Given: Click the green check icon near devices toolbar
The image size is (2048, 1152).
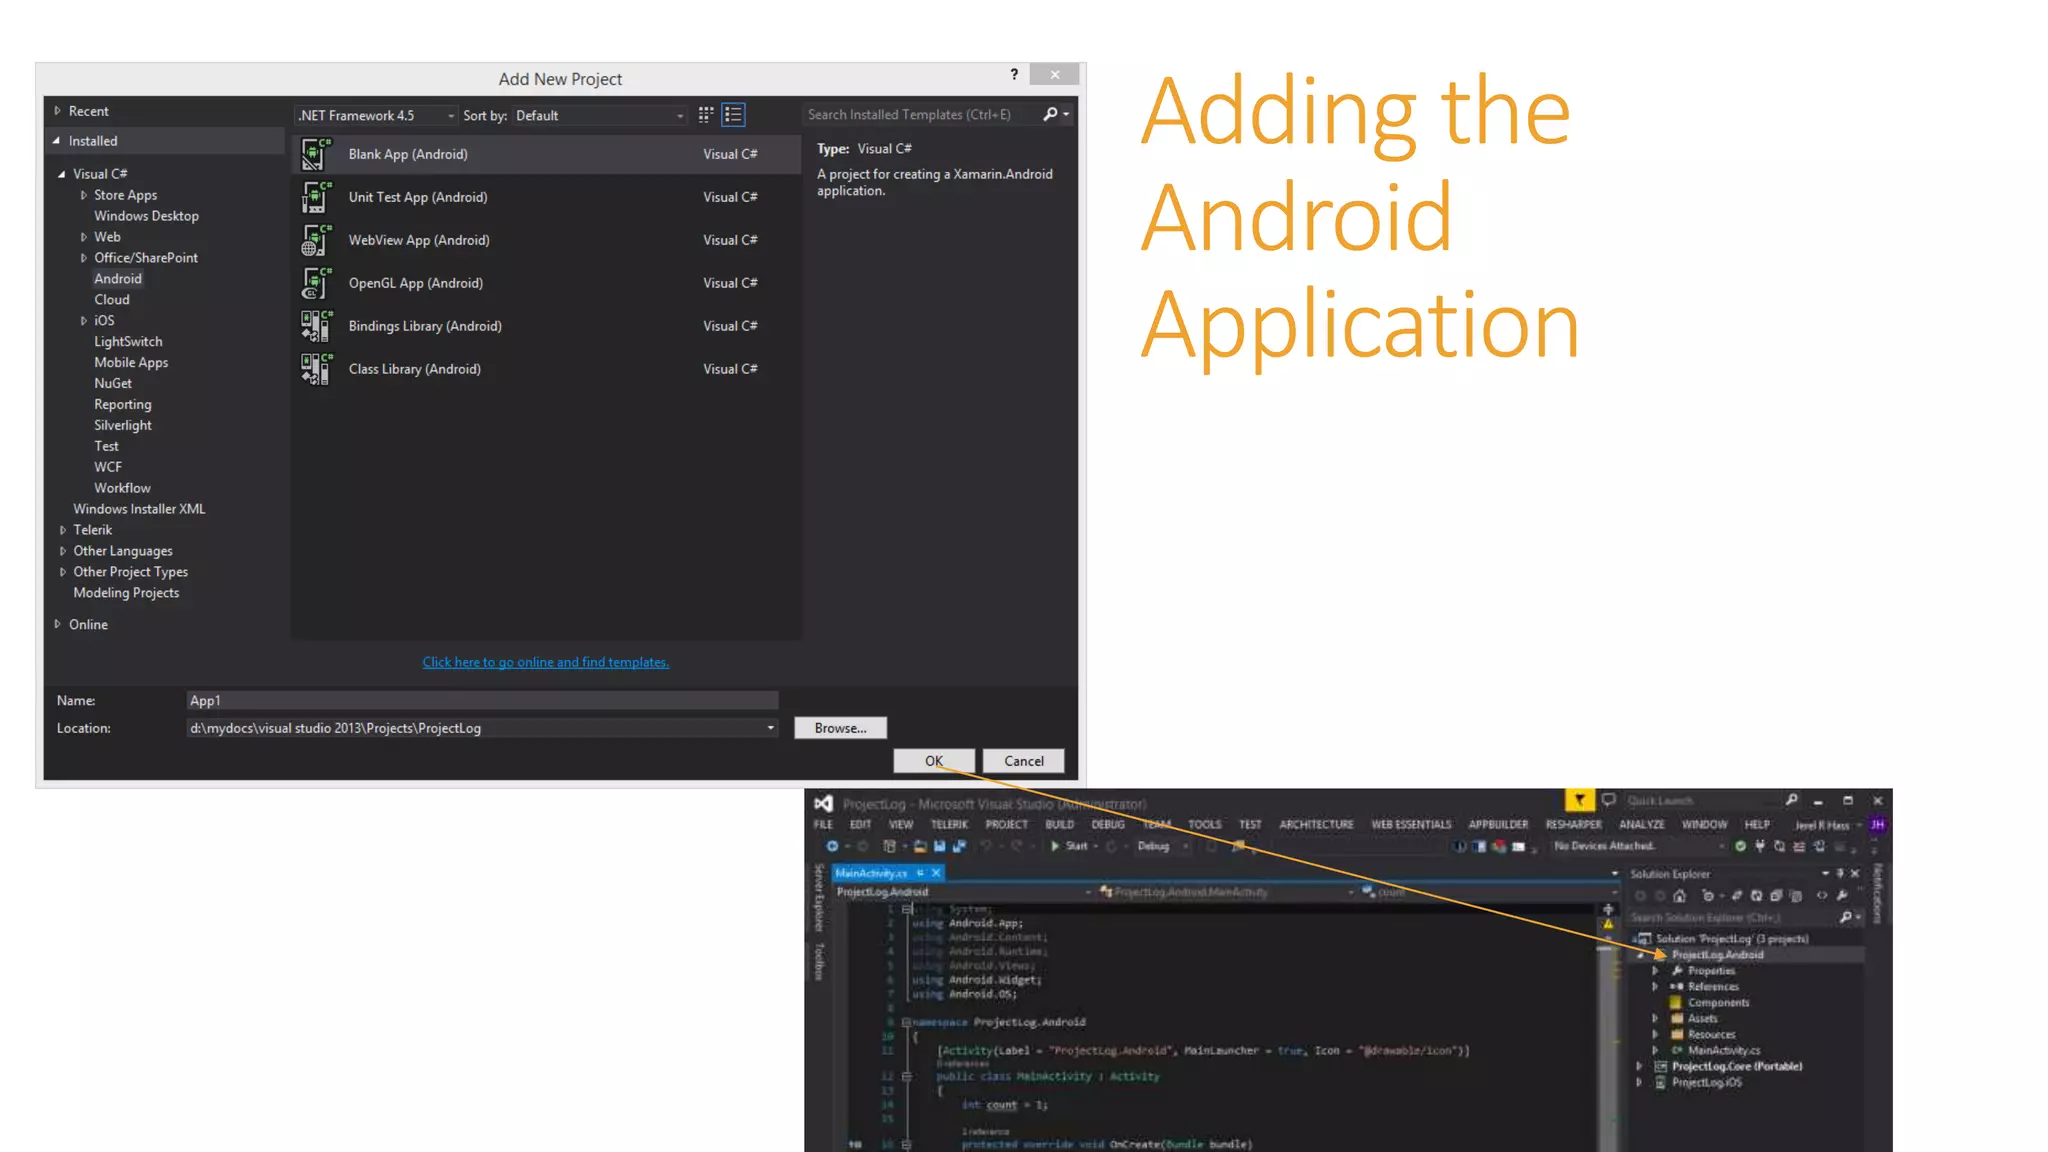Looking at the screenshot, I should point(1740,846).
